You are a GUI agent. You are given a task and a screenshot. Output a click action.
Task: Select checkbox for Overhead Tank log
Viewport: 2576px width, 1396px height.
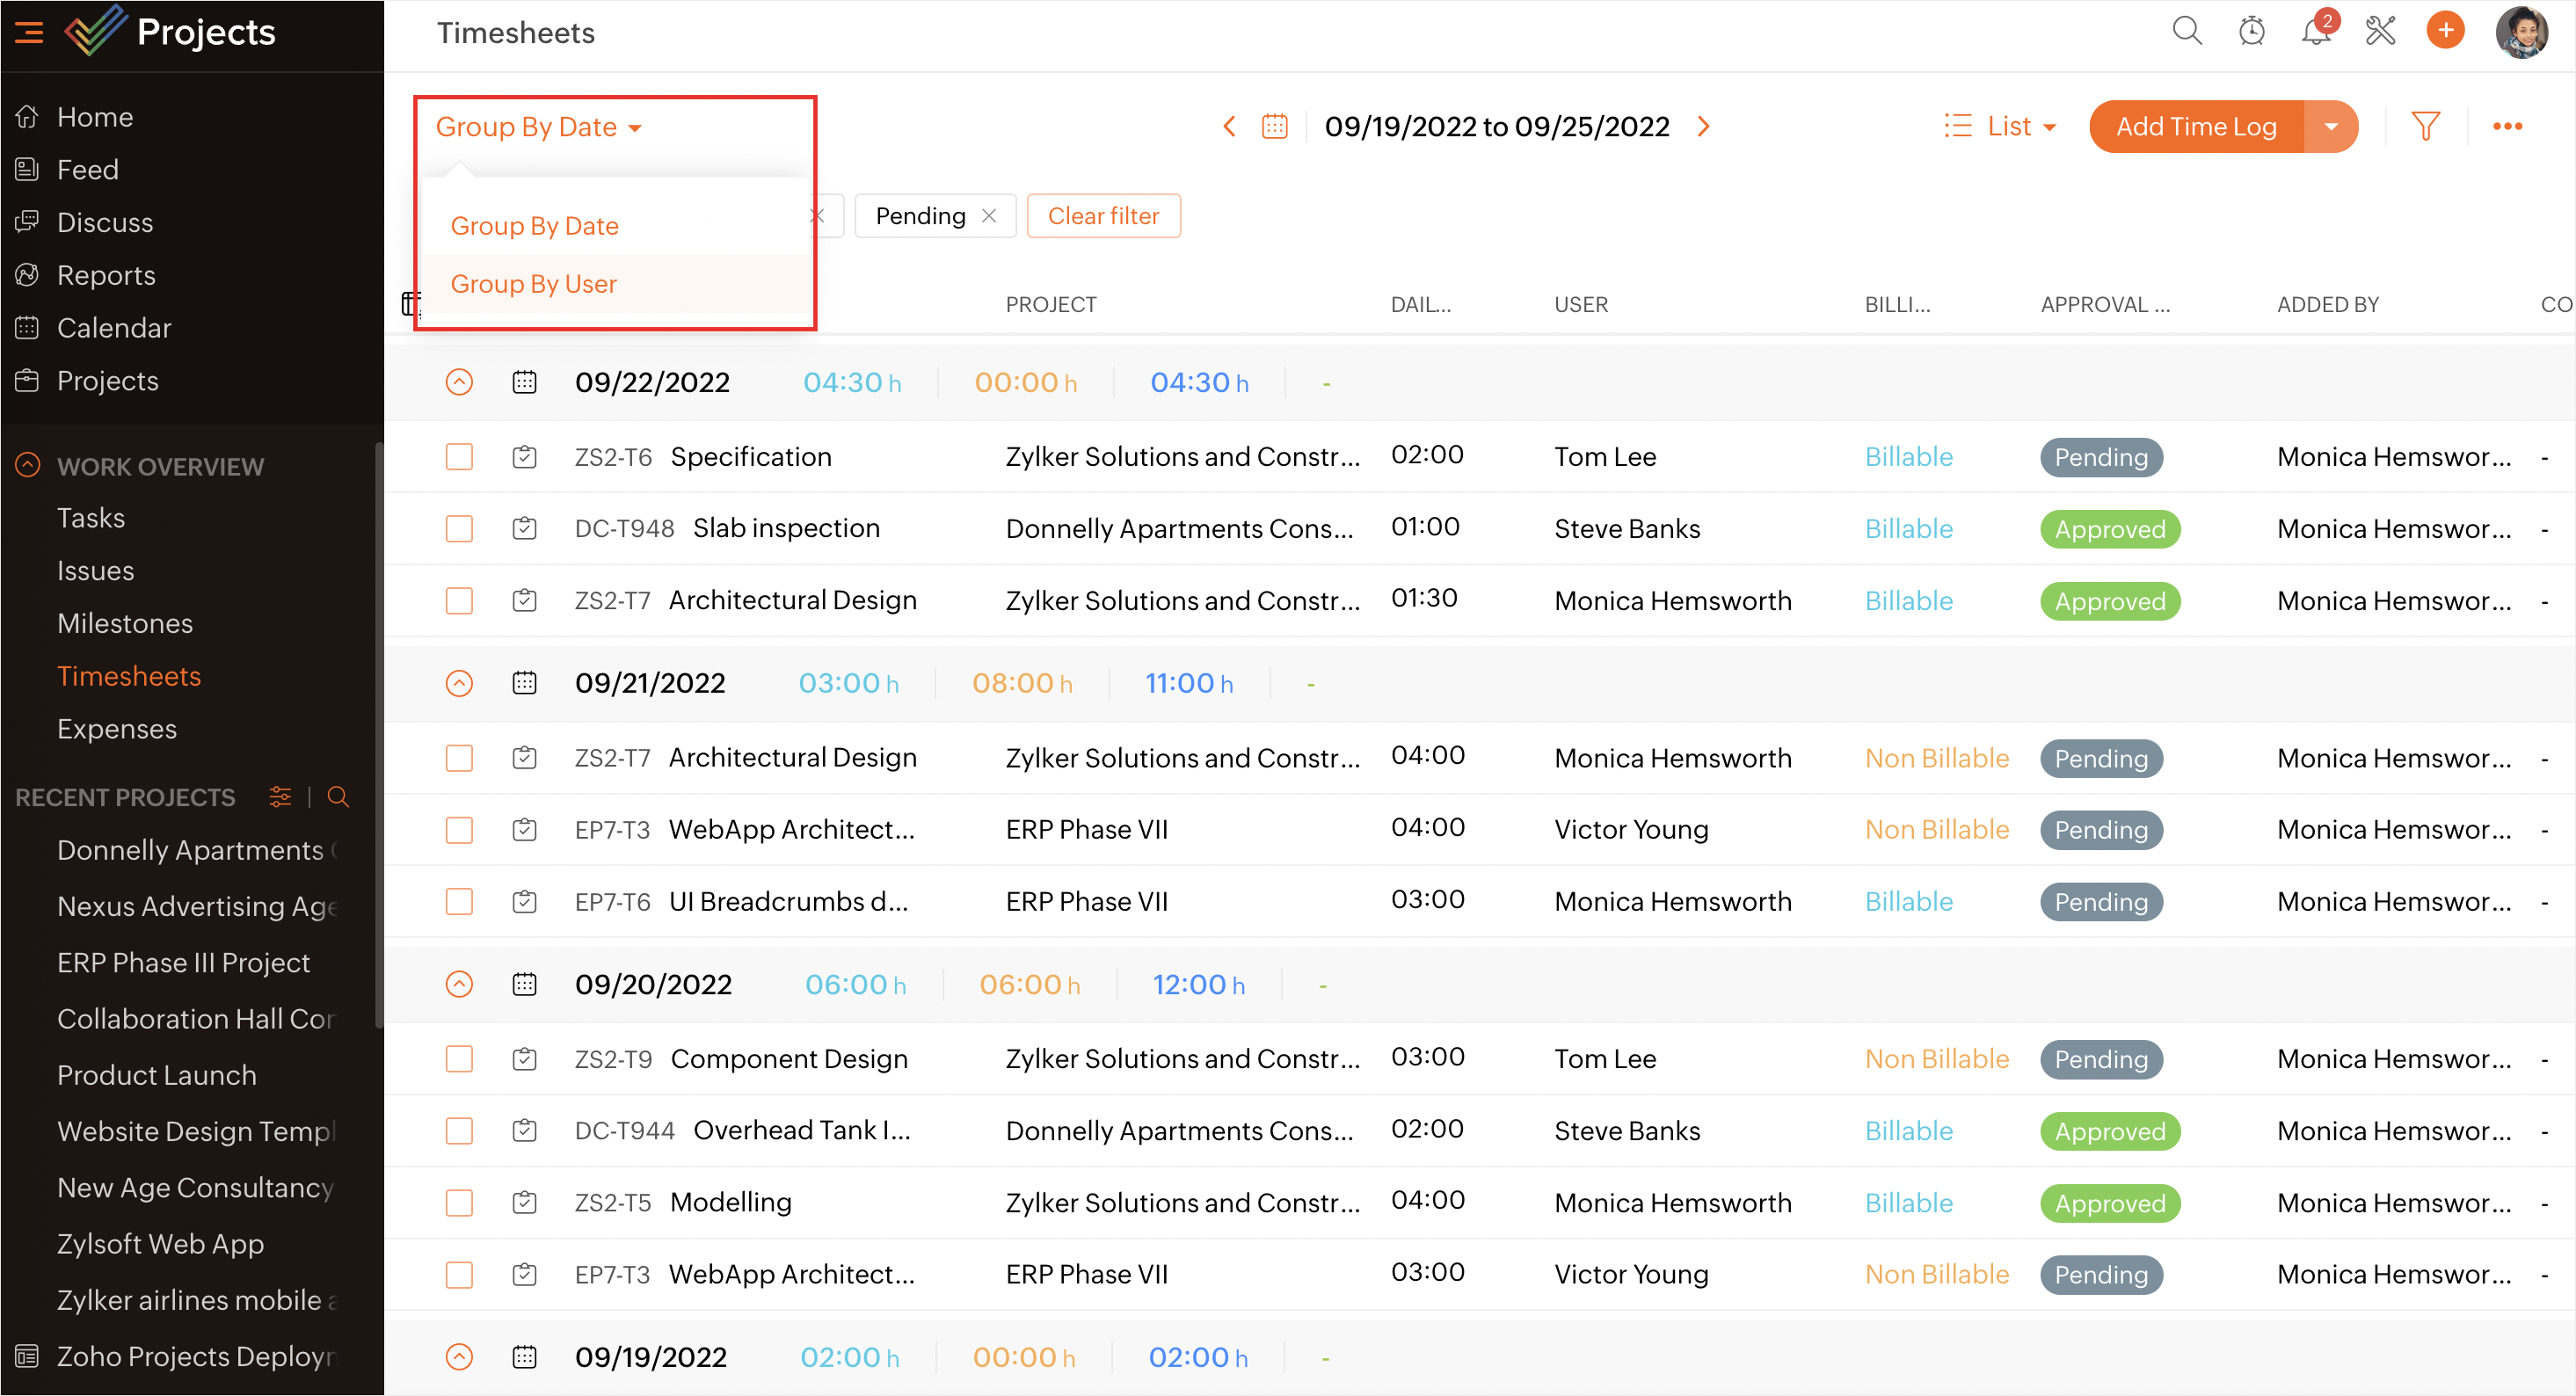(x=459, y=1131)
